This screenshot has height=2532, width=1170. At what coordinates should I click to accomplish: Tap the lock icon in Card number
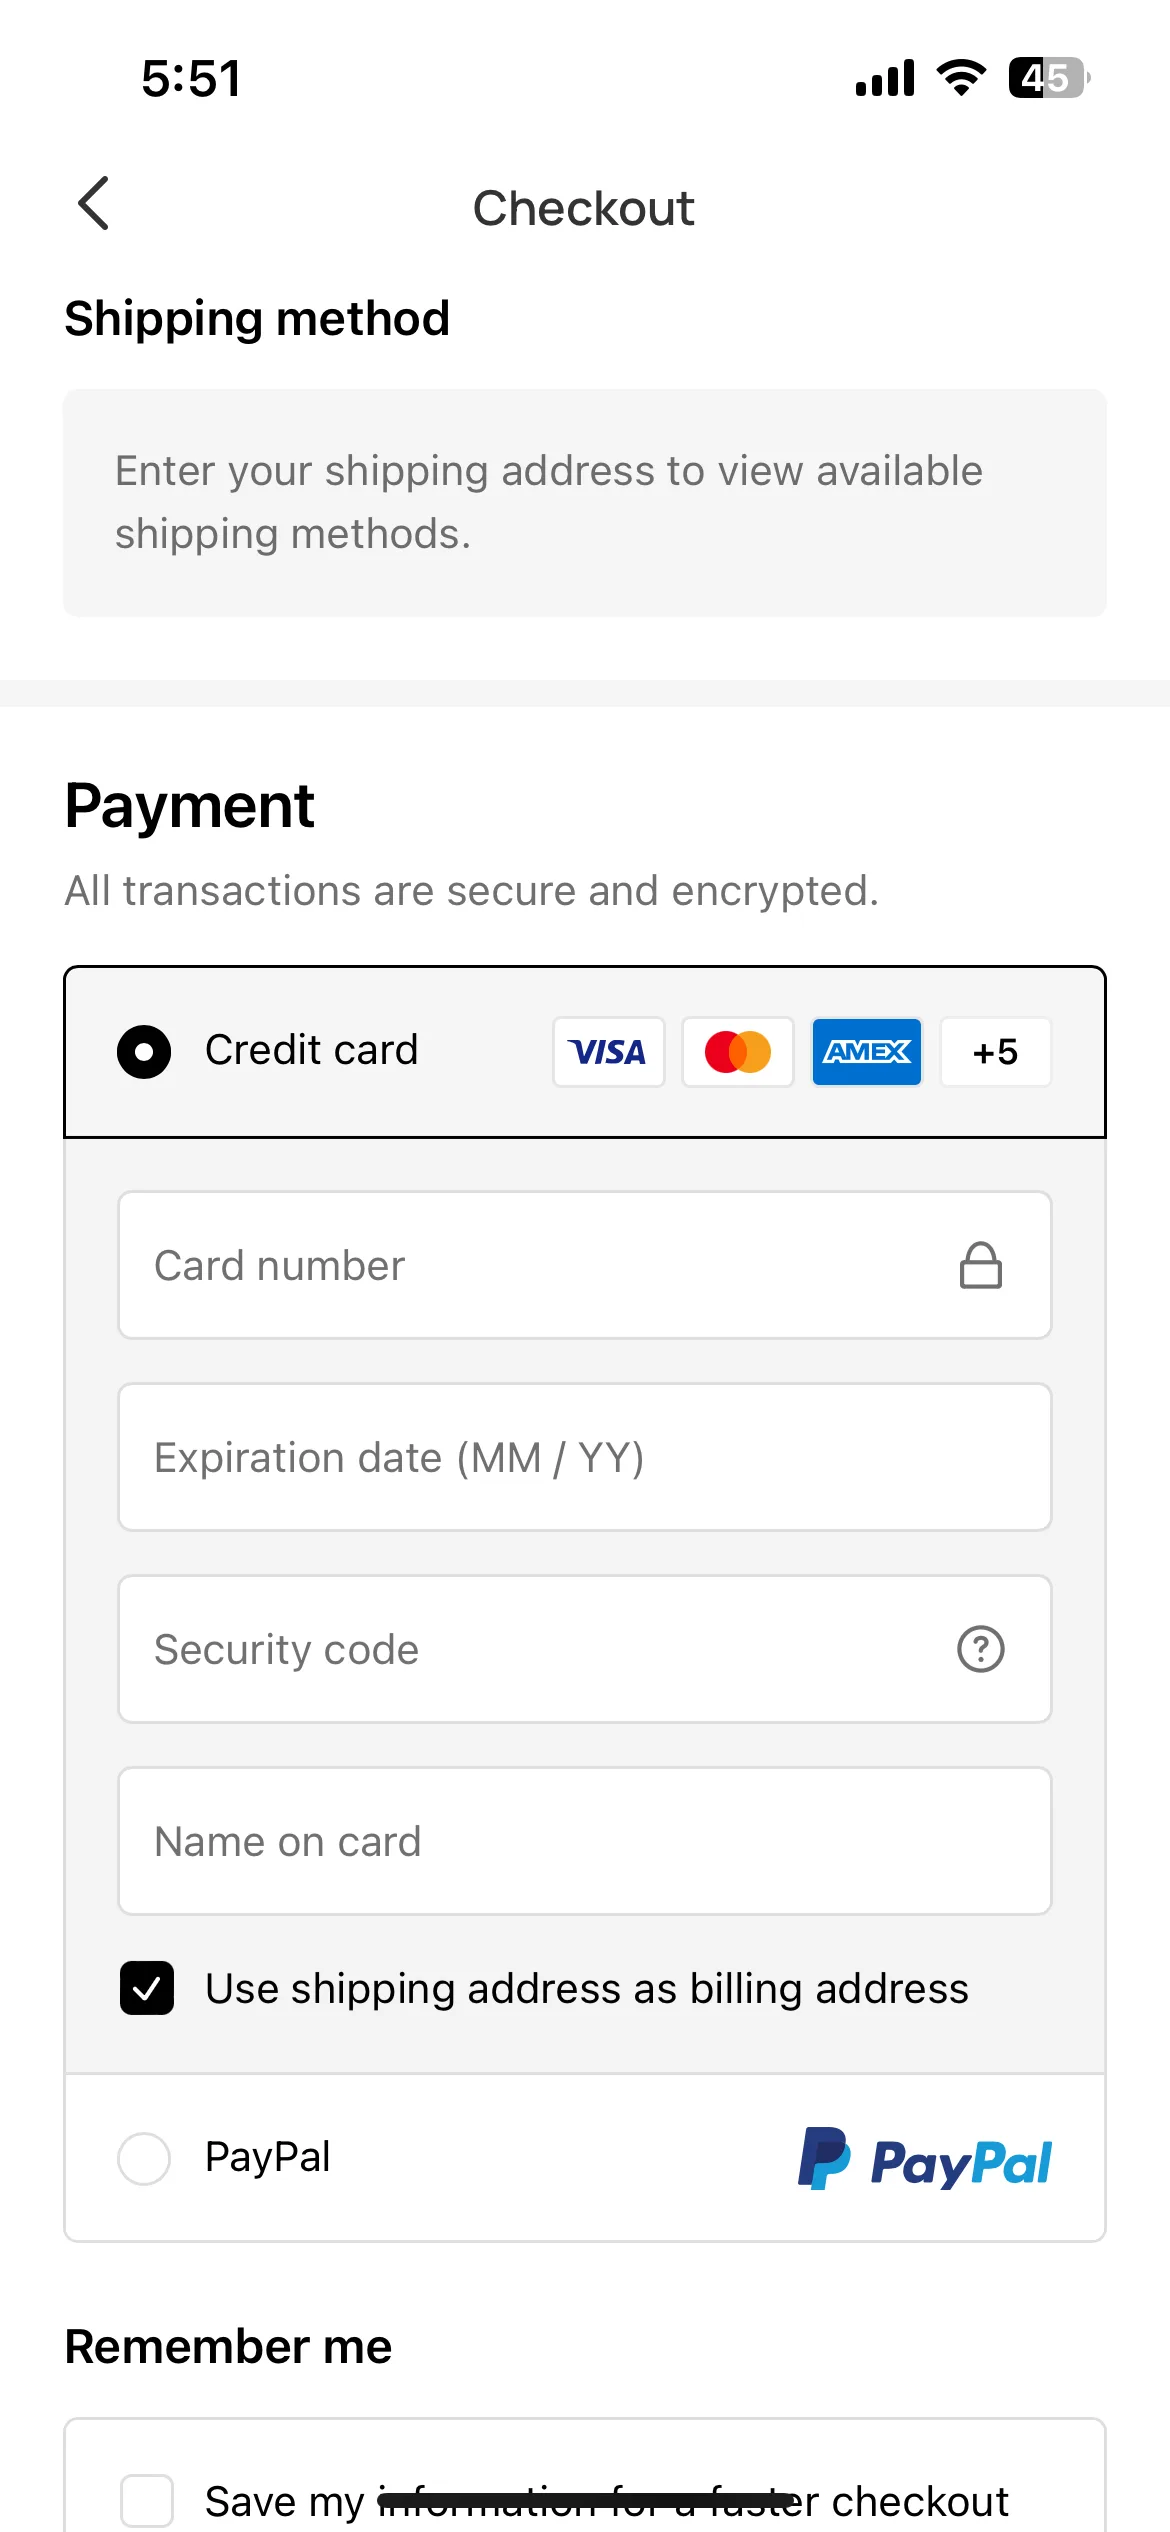pyautogui.click(x=980, y=1265)
